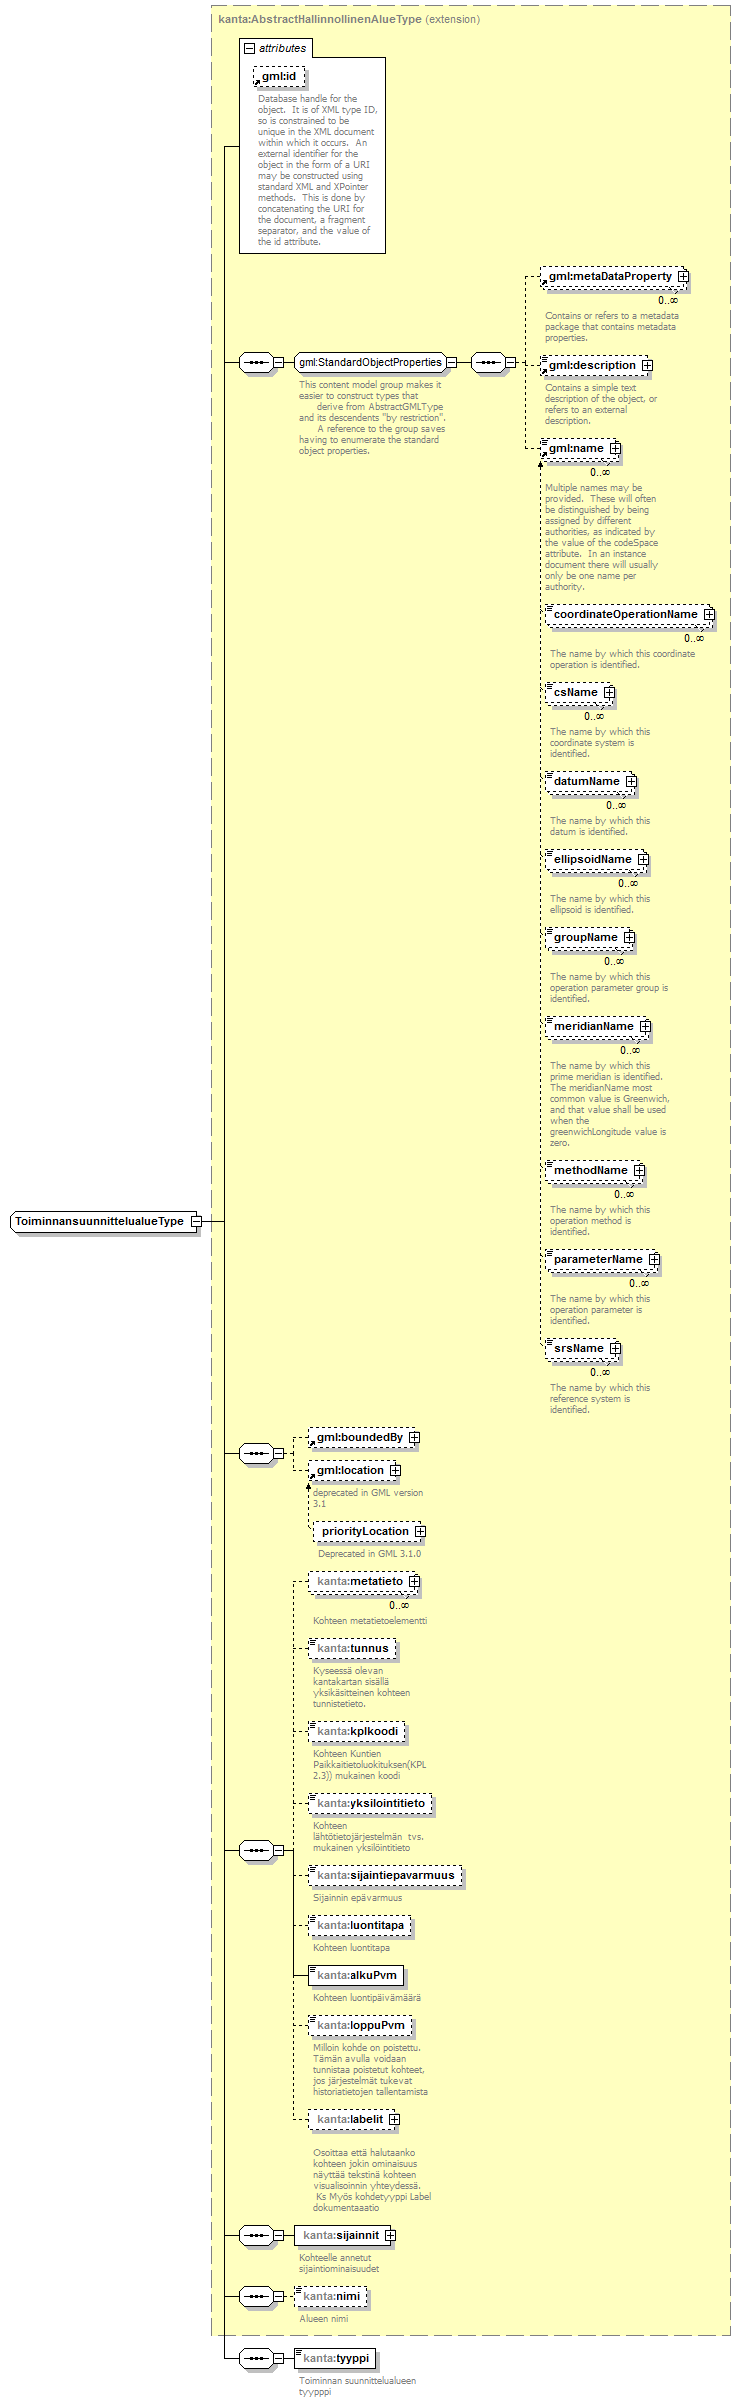Expand gml:description element
The width and height of the screenshot is (741, 2402).
(647, 365)
